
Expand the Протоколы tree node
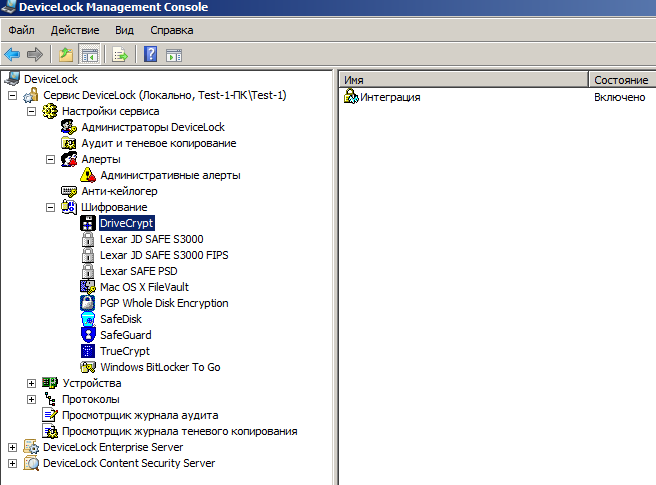[31, 399]
